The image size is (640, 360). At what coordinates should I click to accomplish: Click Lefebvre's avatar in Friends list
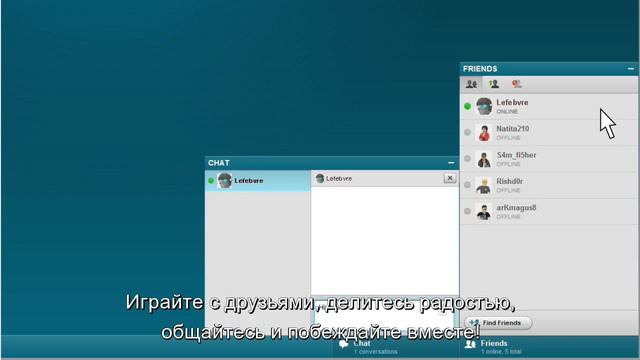click(x=484, y=106)
